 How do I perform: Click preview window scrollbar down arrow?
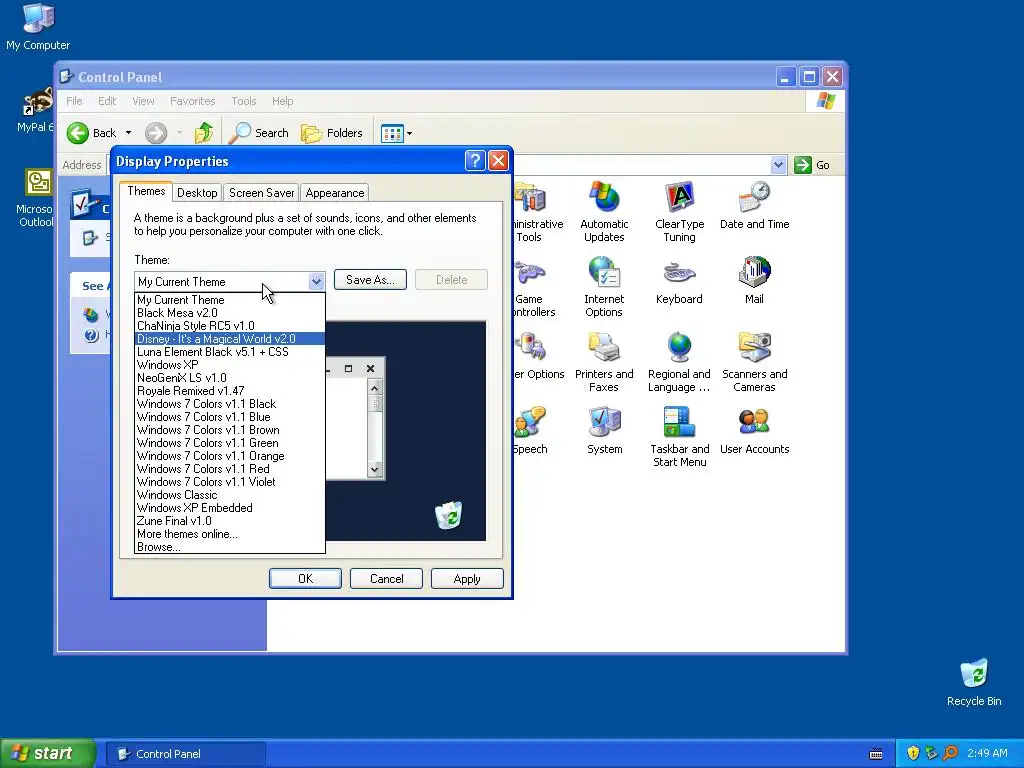coord(374,469)
